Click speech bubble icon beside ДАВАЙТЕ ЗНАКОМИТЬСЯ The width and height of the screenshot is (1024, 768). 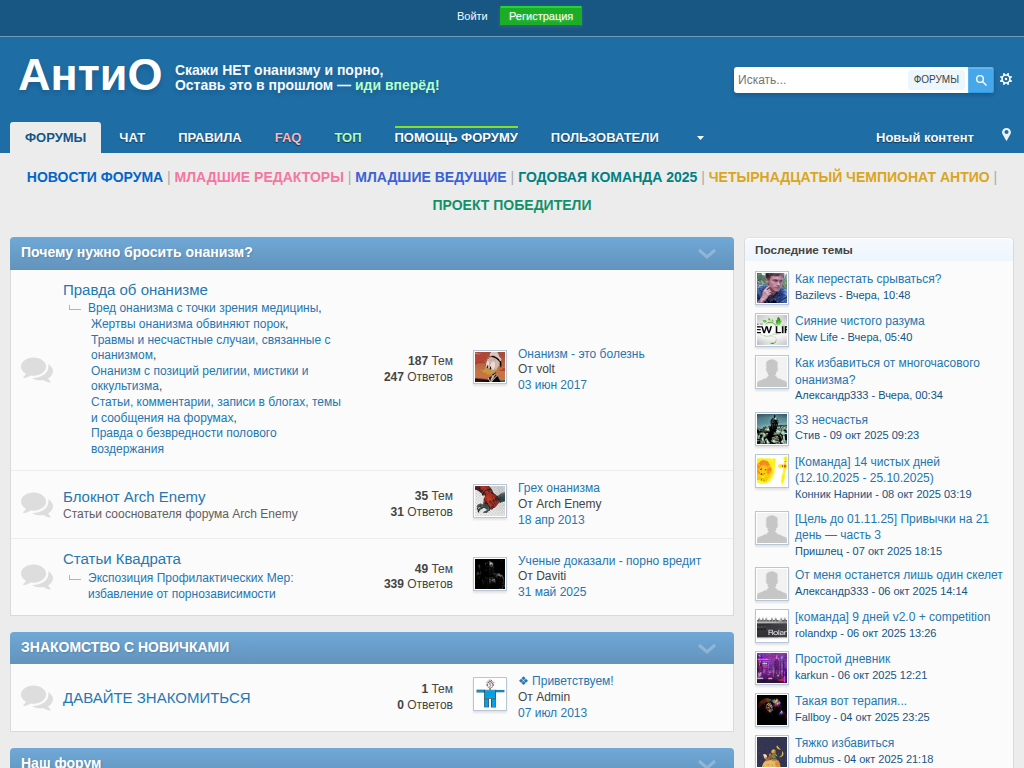click(x=37, y=697)
